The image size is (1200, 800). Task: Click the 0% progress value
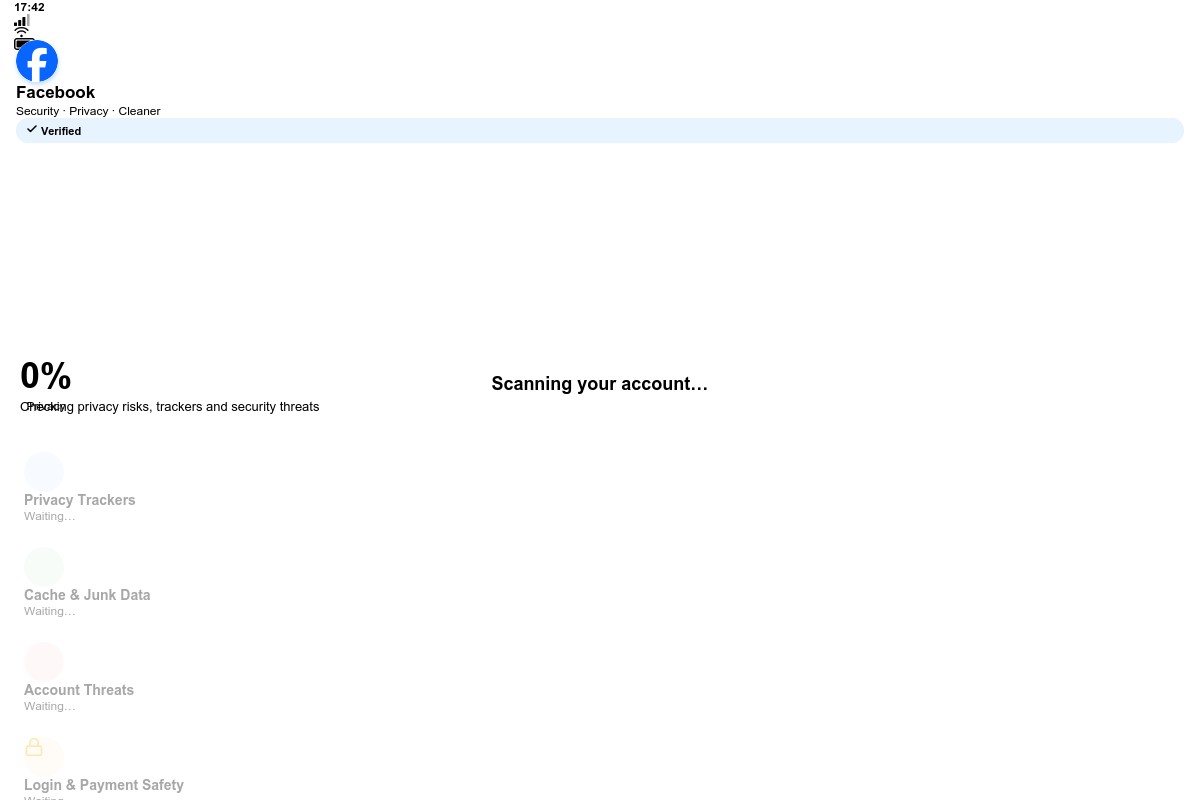click(46, 376)
